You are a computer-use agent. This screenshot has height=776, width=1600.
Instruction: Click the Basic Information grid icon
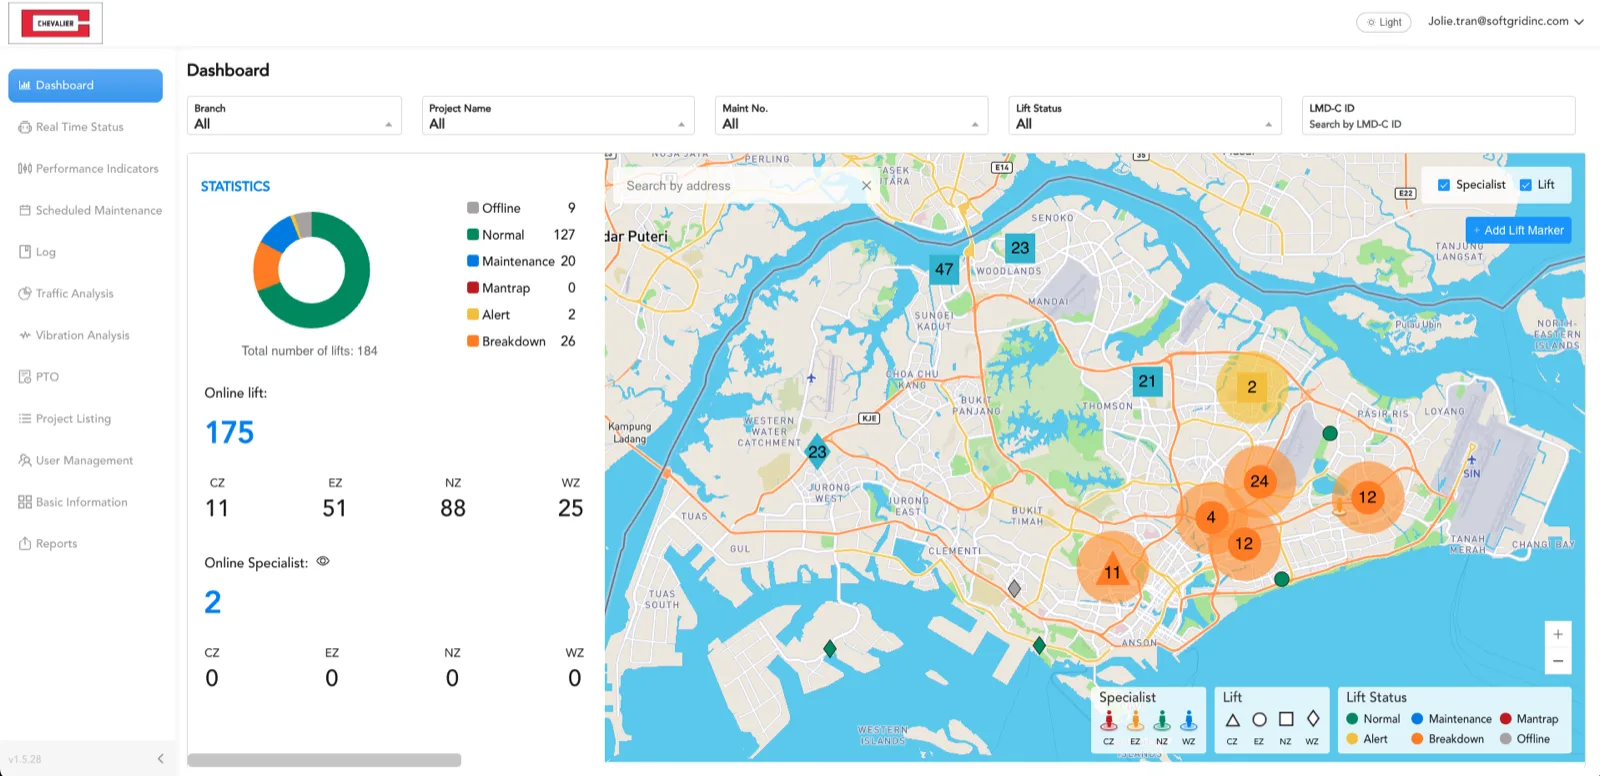click(25, 502)
